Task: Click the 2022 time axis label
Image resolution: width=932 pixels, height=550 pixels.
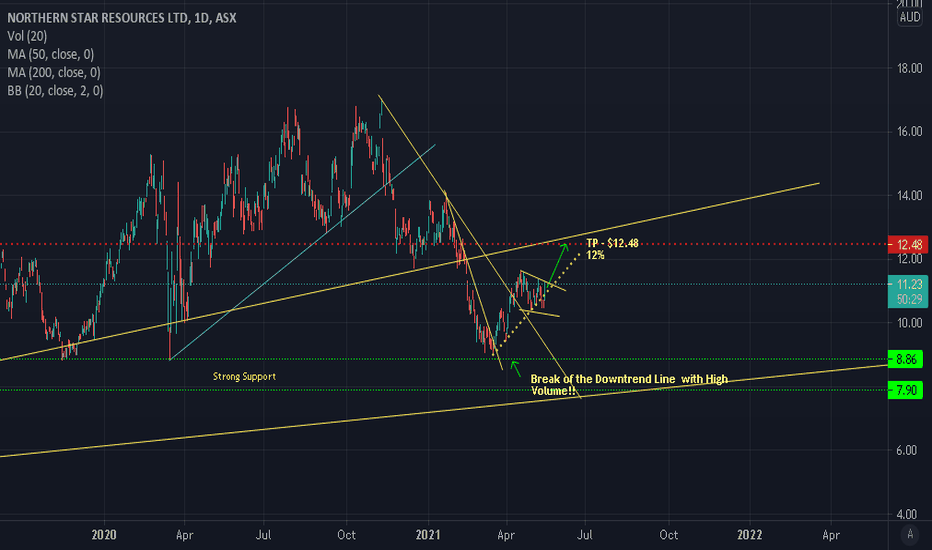Action: tap(750, 535)
